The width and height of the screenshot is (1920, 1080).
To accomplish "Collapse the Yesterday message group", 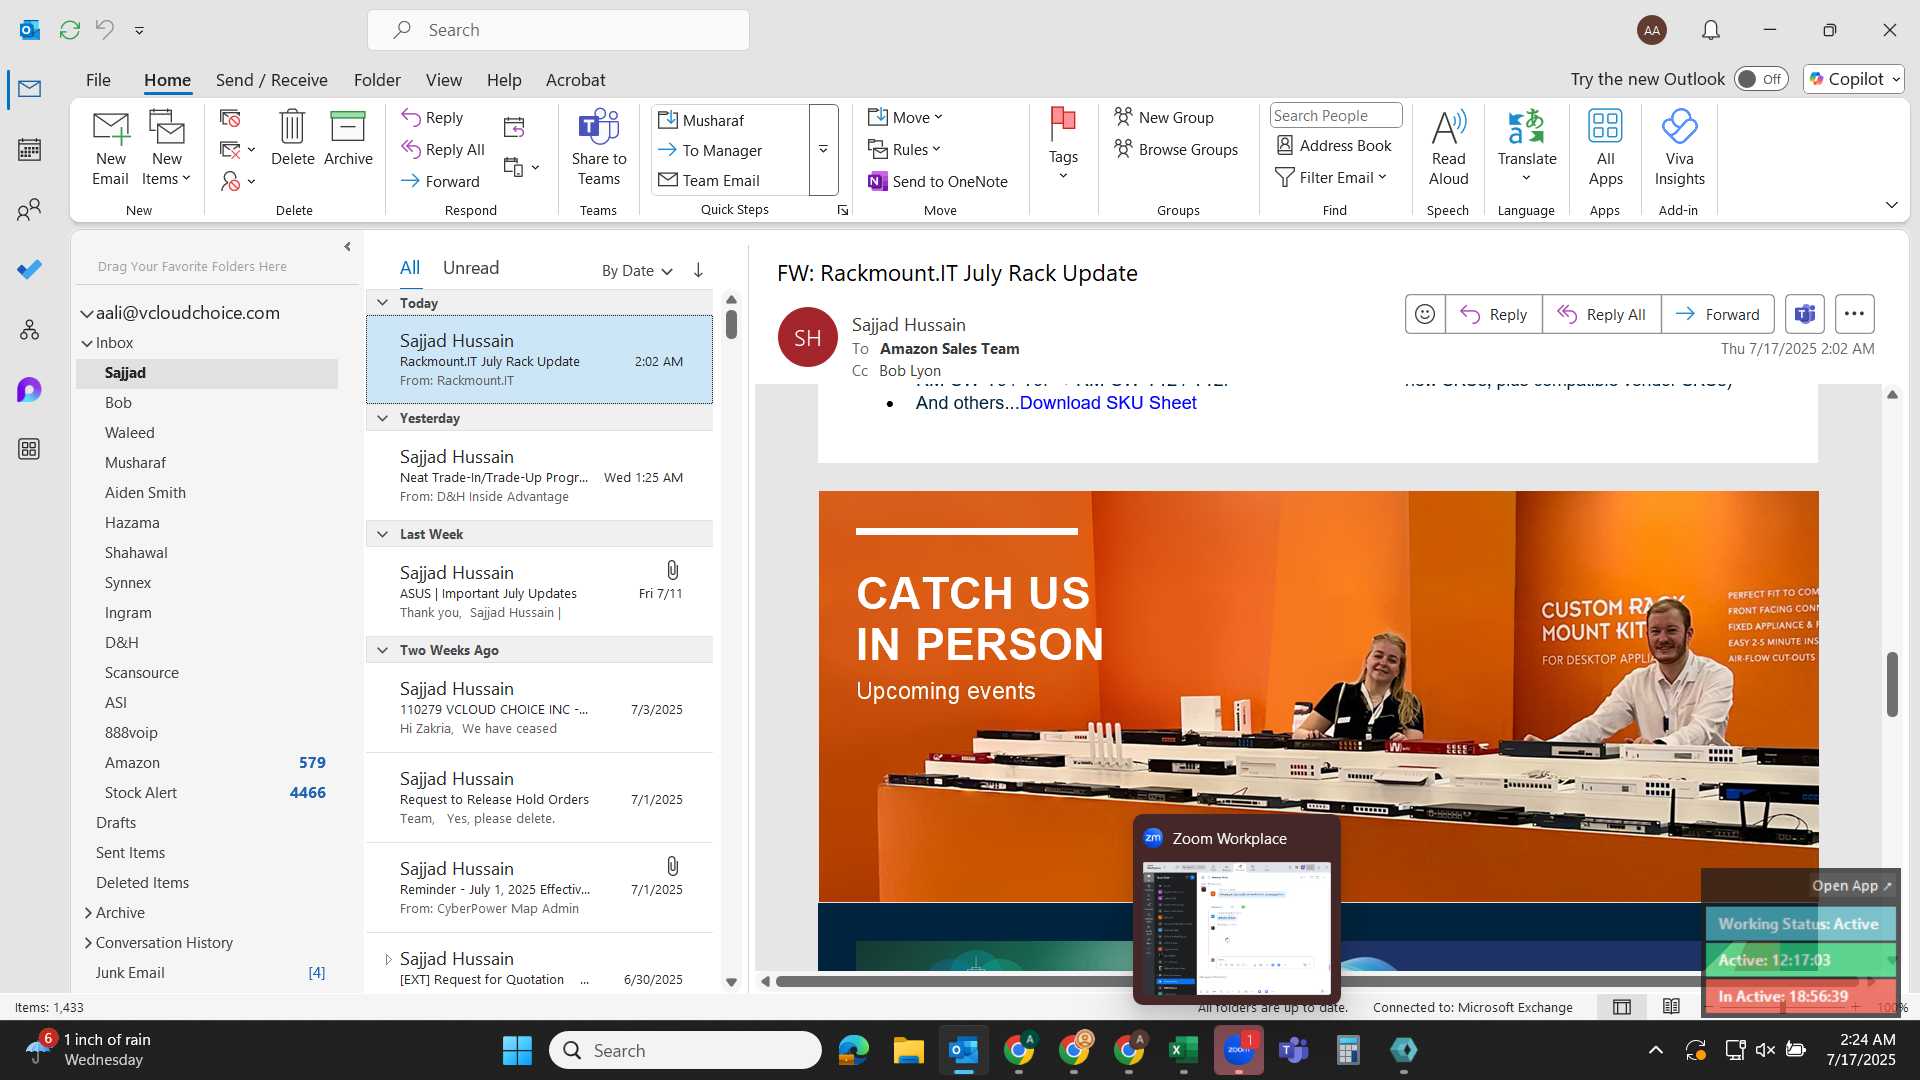I will (x=382, y=418).
